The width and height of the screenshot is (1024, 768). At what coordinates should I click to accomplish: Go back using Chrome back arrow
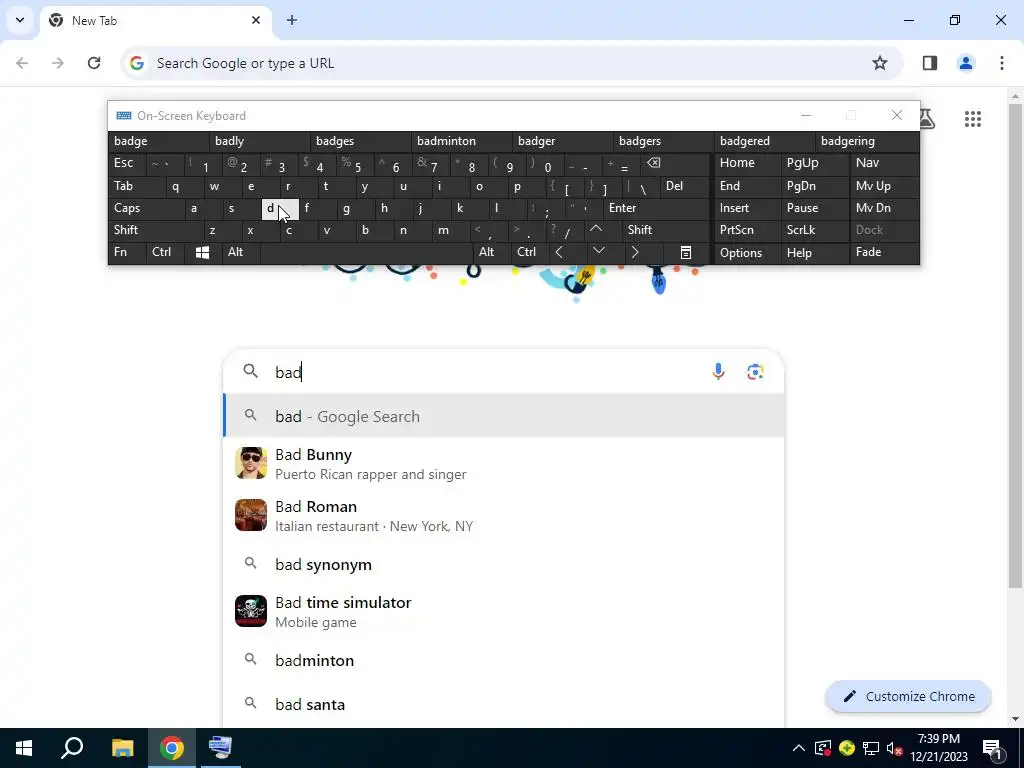(22, 63)
